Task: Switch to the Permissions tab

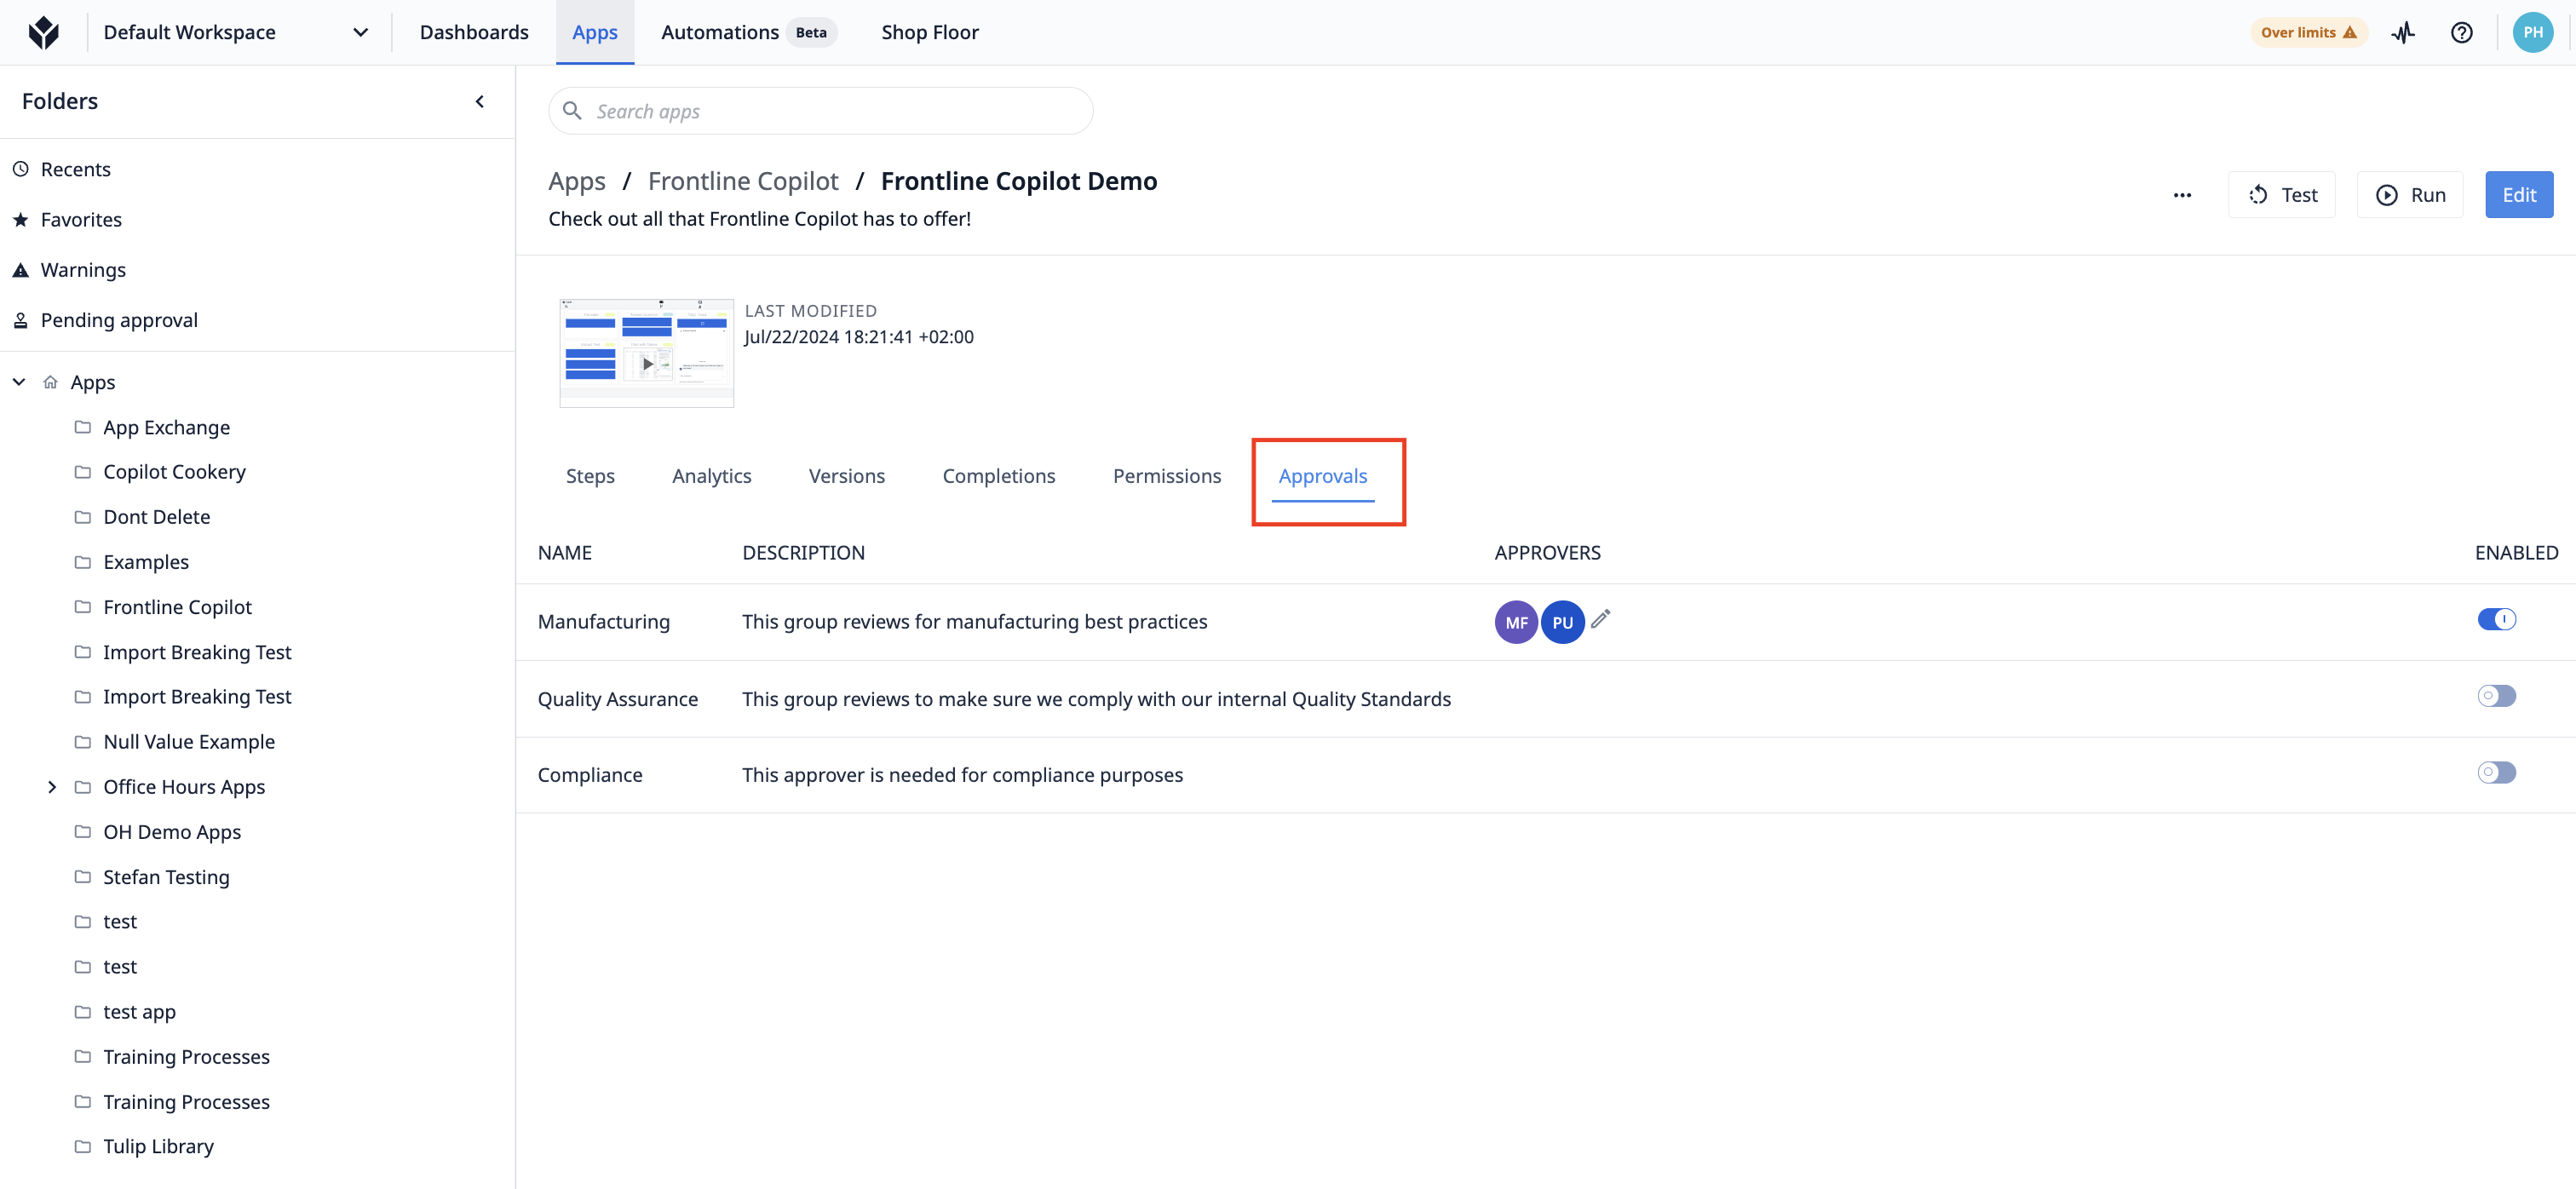Action: coord(1166,474)
